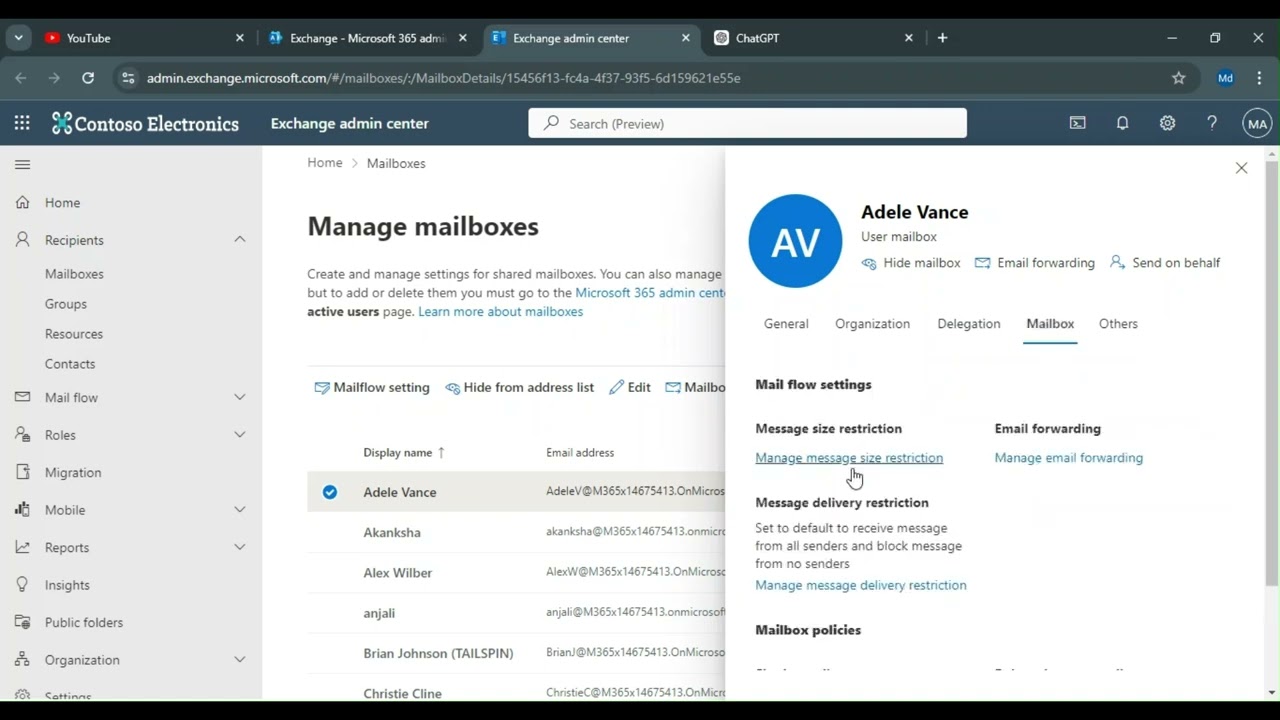Open the browser profile Md icon
This screenshot has height=720, width=1280.
[x=1225, y=78]
